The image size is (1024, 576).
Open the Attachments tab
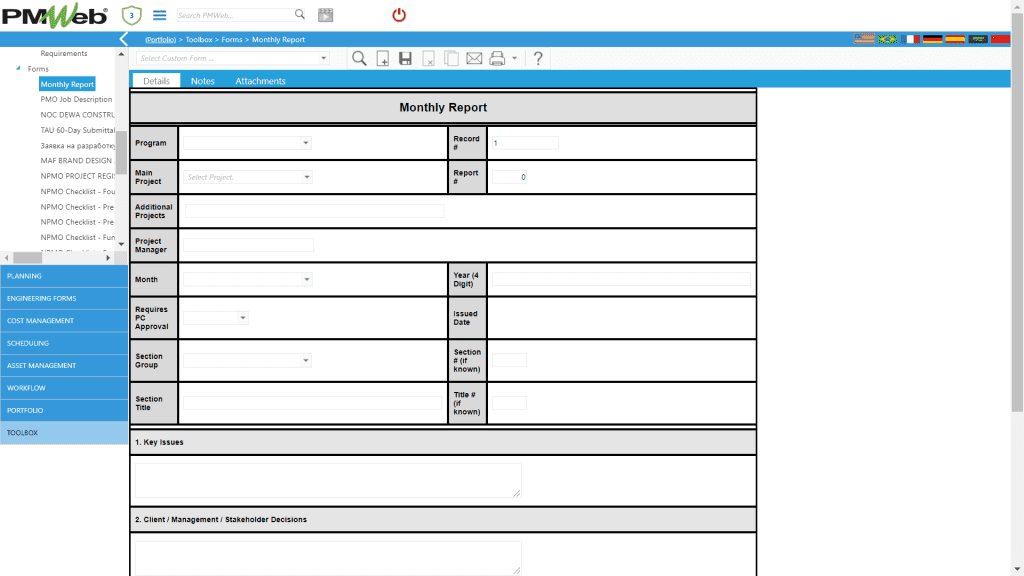[x=260, y=81]
